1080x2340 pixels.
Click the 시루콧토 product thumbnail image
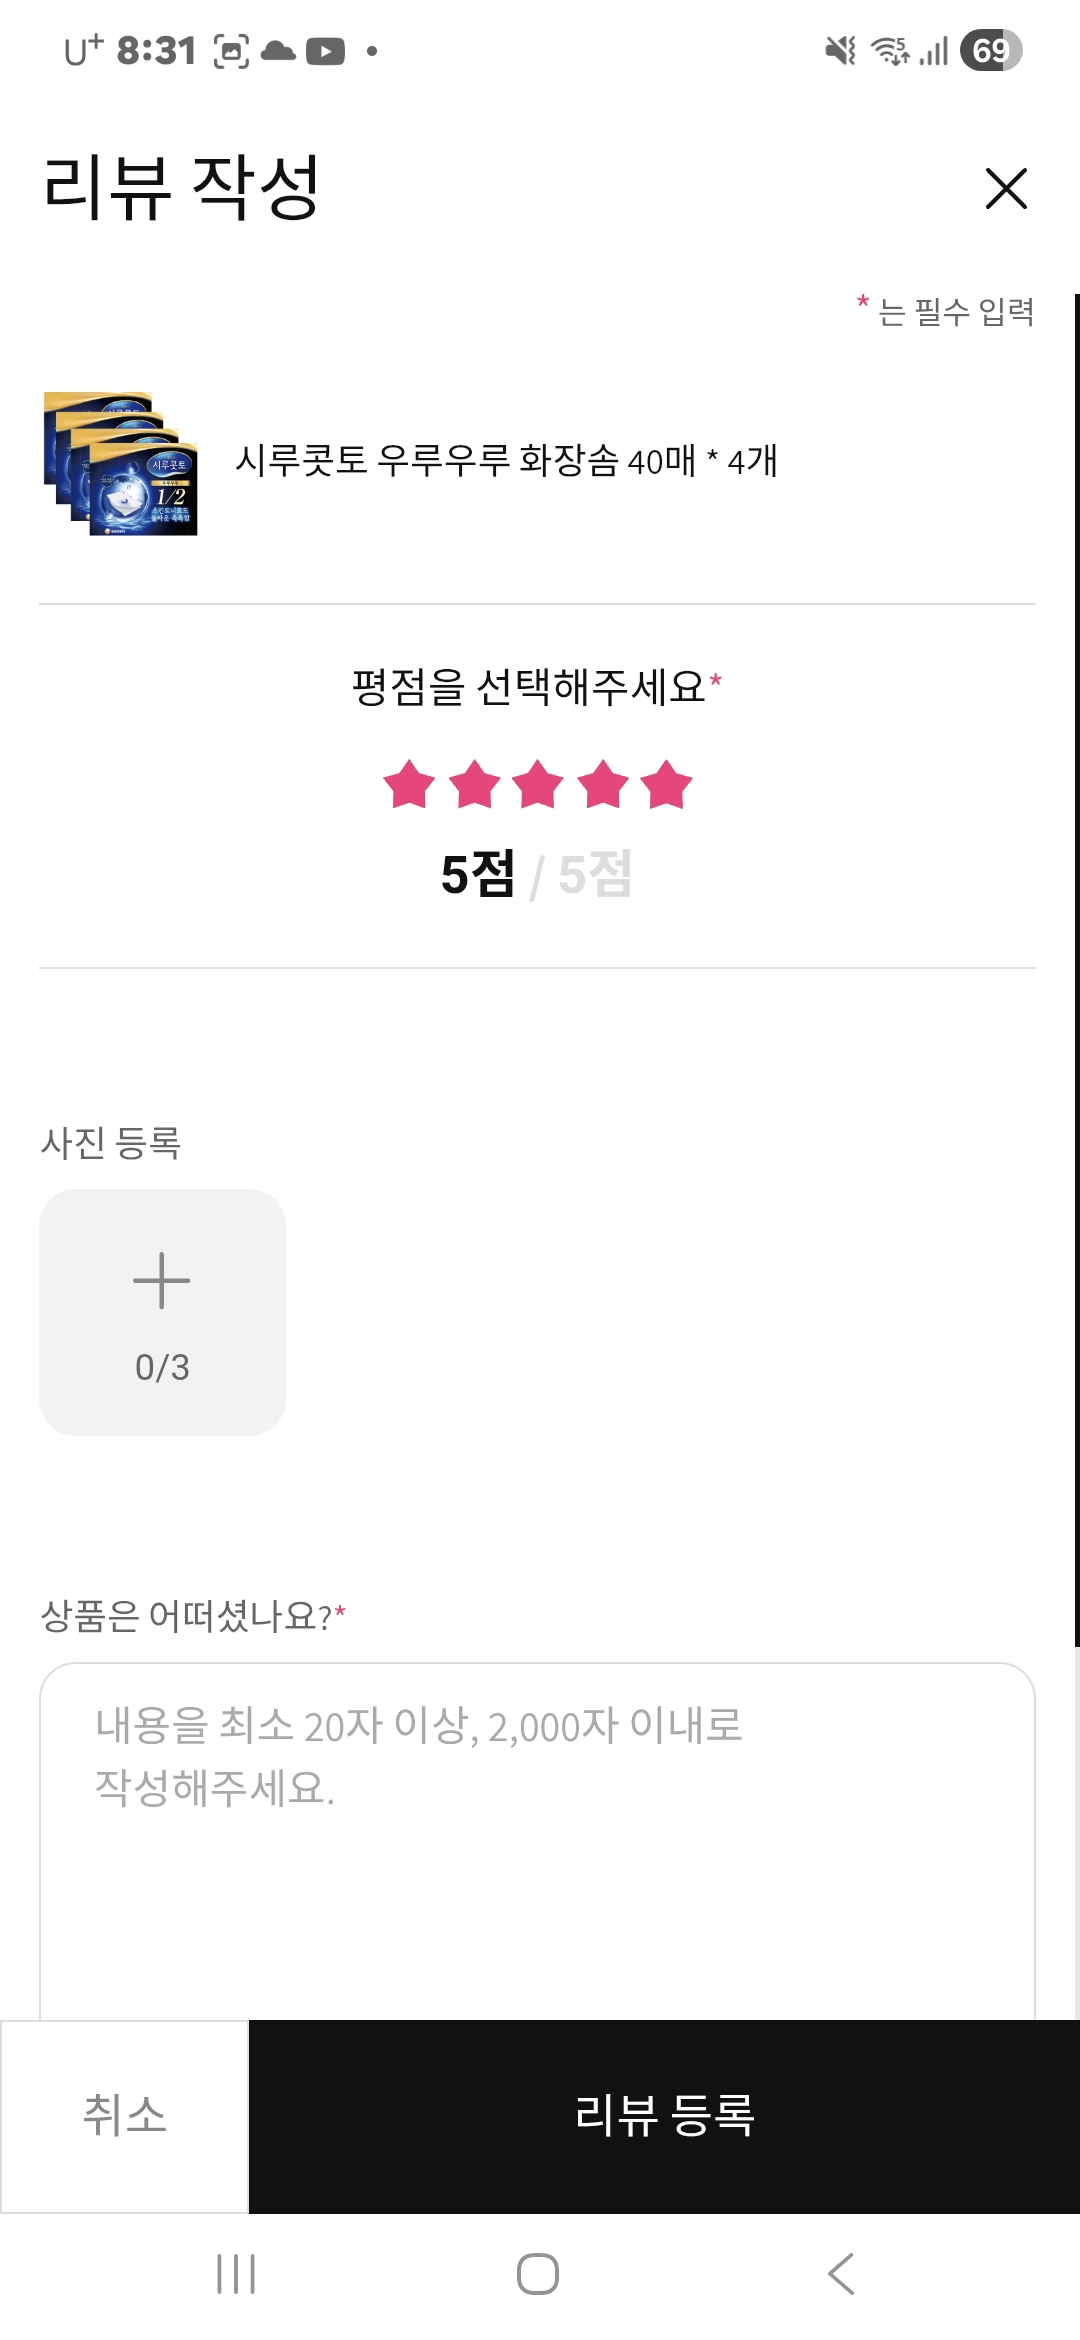pyautogui.click(x=121, y=463)
